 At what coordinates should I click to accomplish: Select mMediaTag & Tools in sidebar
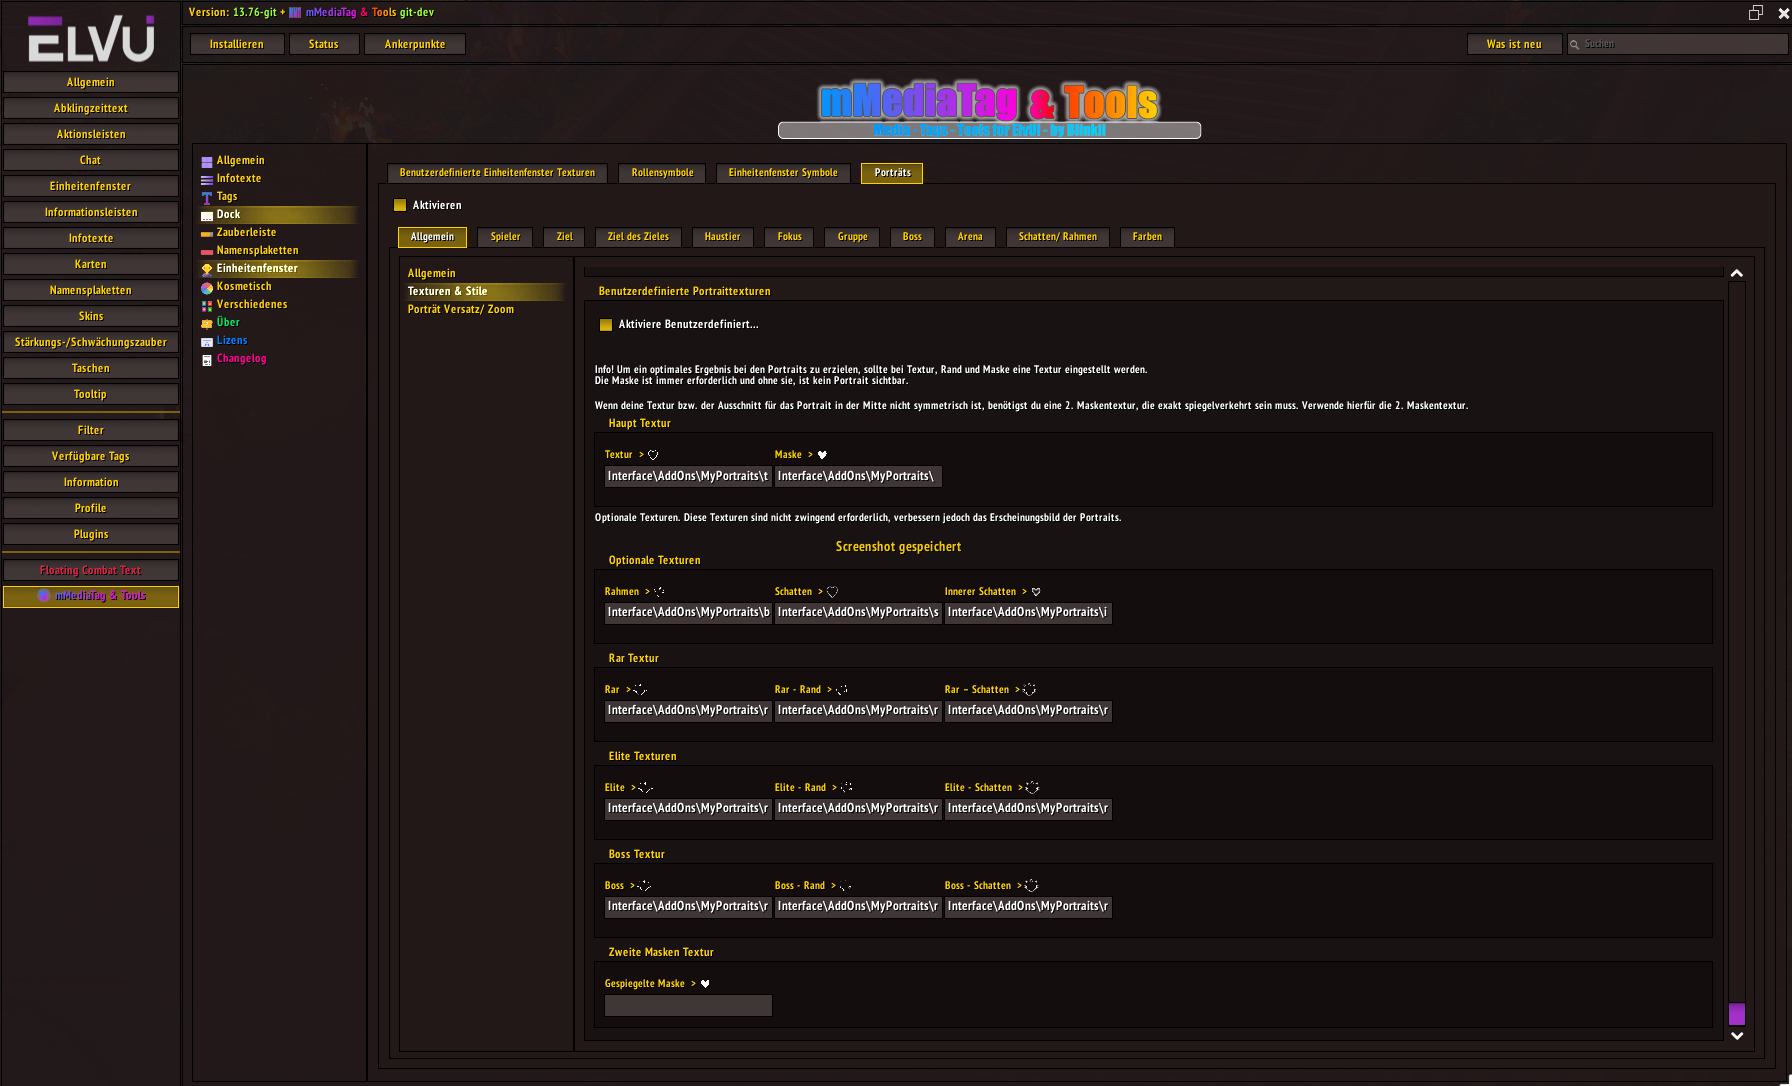tap(91, 596)
